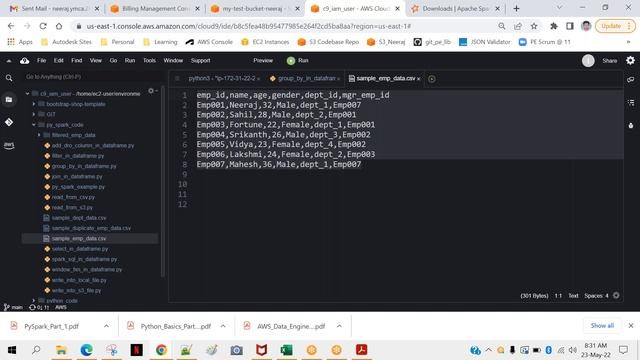640x360 pixels.
Task: Switch to python3 terminal tab
Action: click(x=221, y=79)
